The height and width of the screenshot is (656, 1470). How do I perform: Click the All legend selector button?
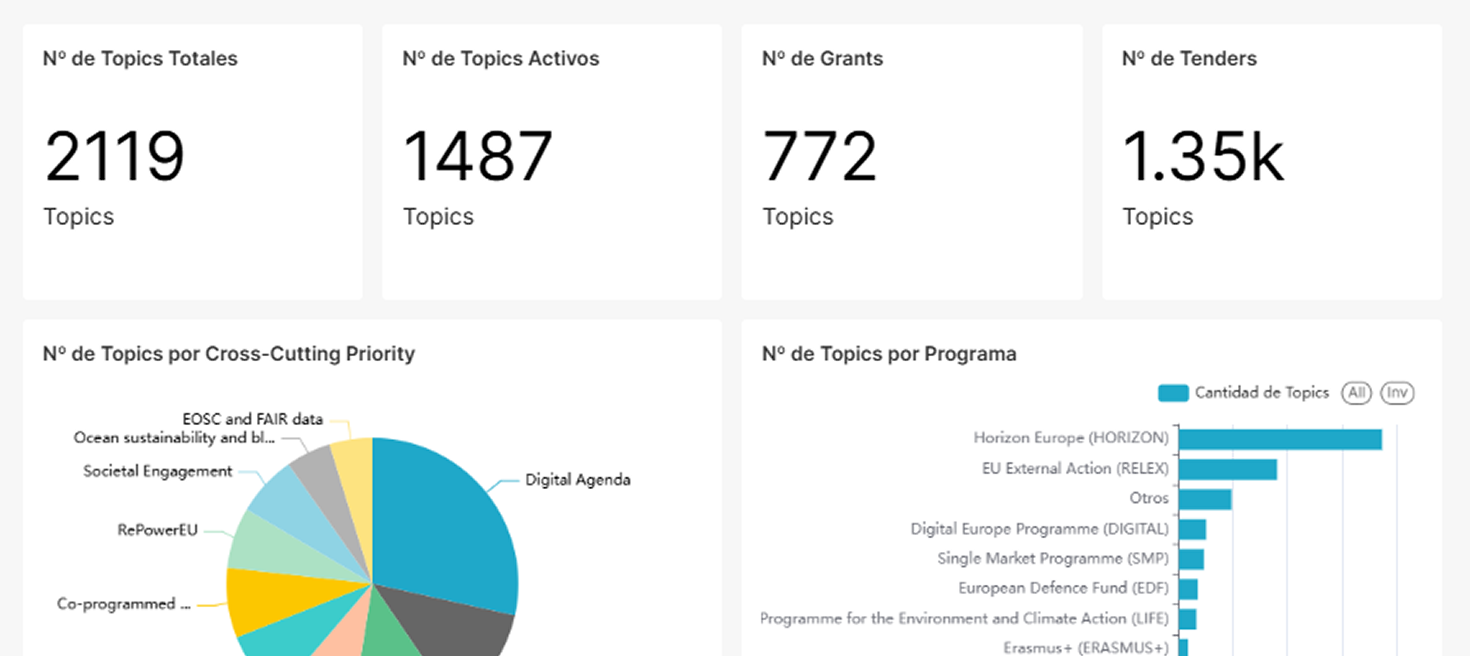coord(1356,393)
